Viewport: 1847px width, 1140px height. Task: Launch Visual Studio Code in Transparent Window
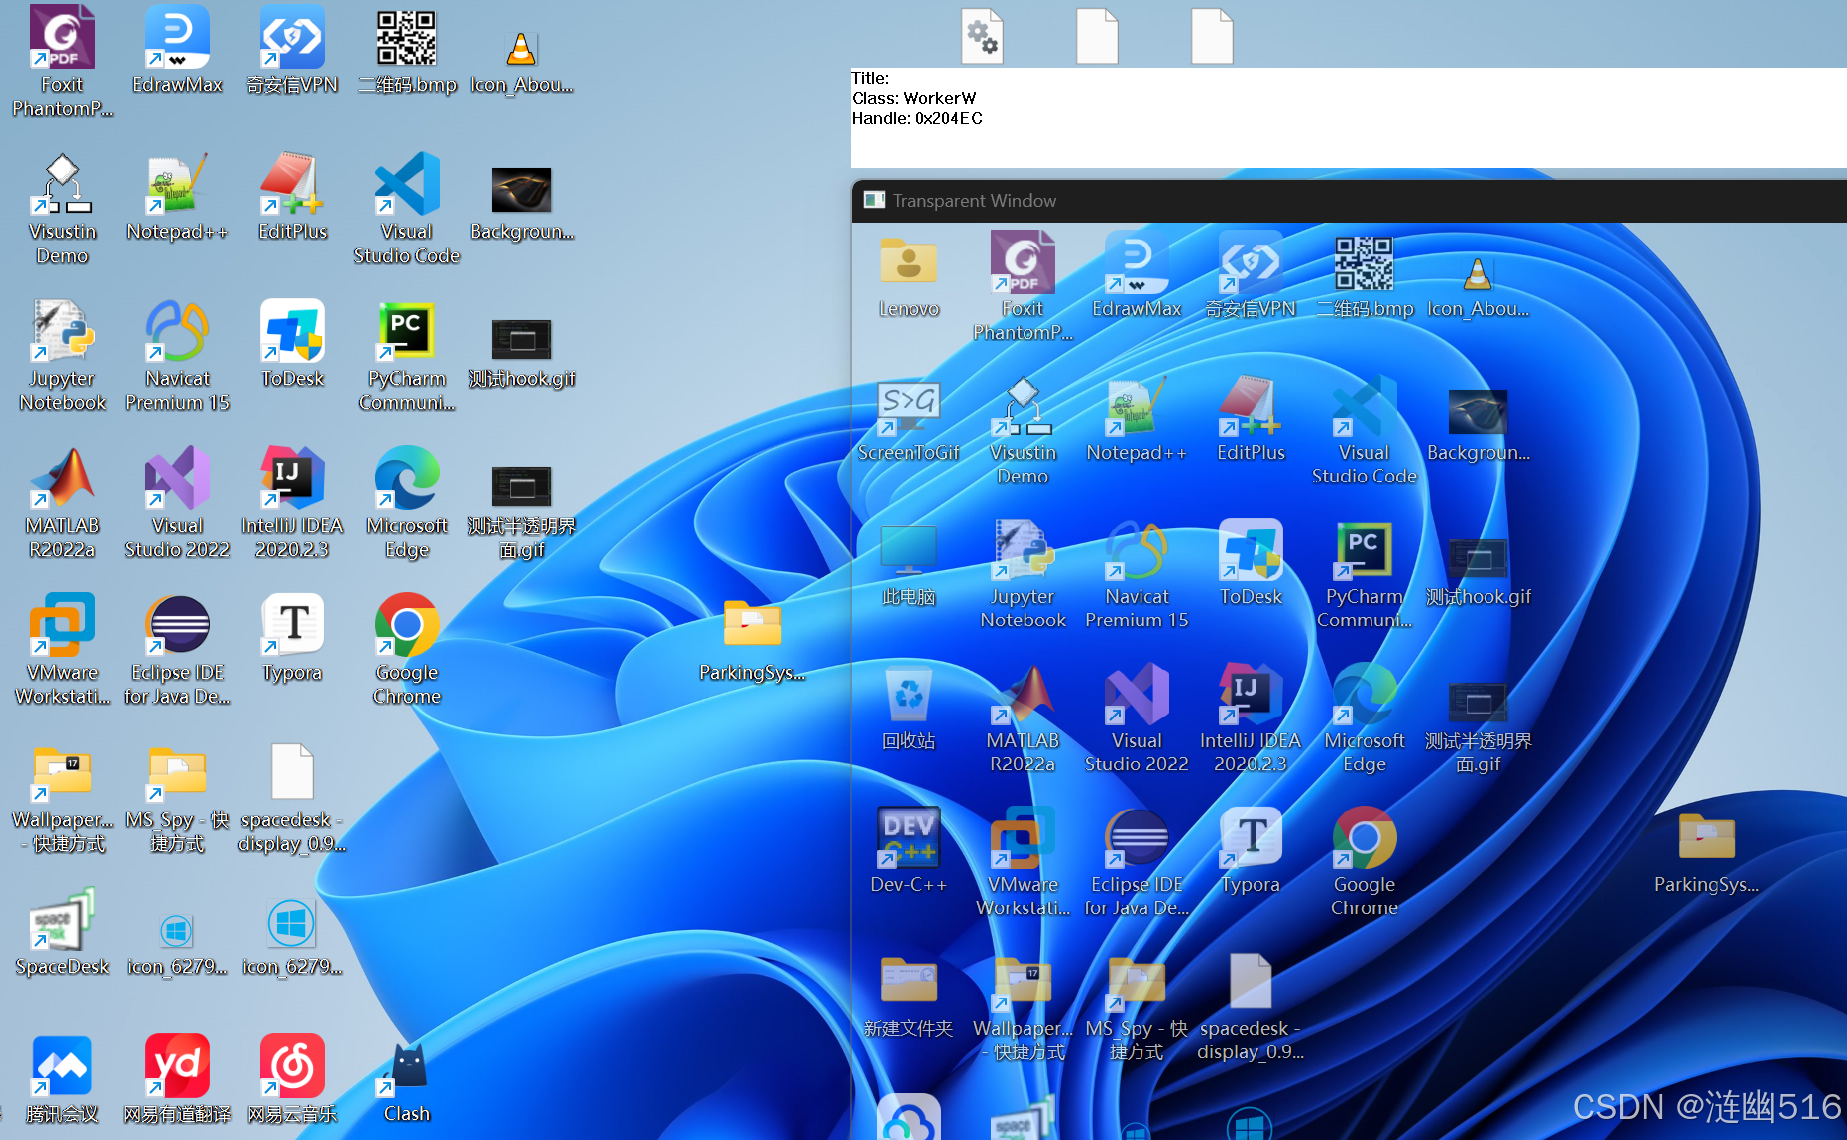(x=1365, y=430)
